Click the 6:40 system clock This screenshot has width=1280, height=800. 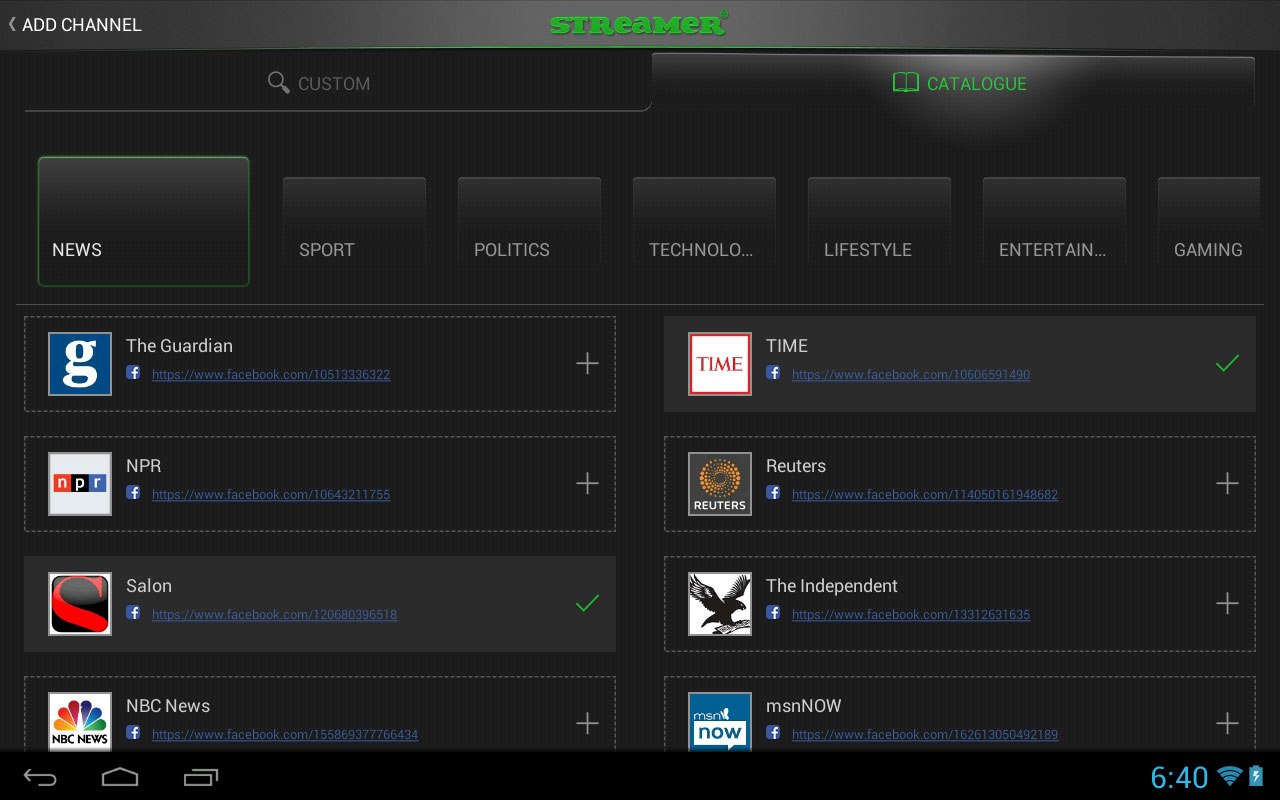tap(1179, 777)
